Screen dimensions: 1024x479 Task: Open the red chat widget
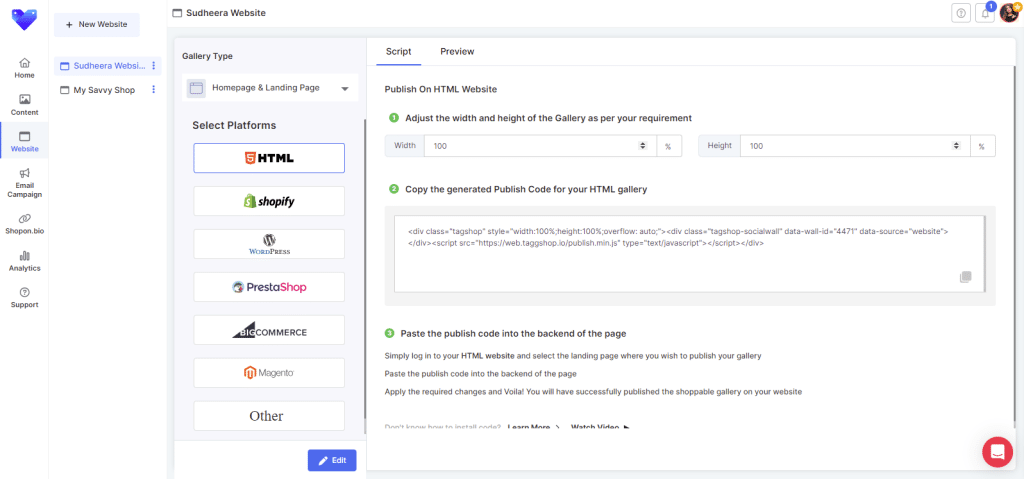point(997,452)
